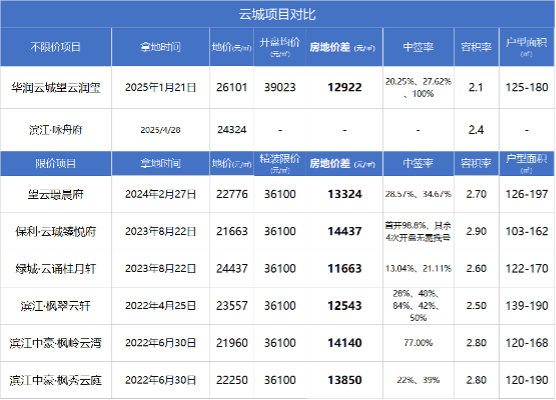Select unit area 126-197
The height and width of the screenshot is (400, 556).
coord(527,194)
